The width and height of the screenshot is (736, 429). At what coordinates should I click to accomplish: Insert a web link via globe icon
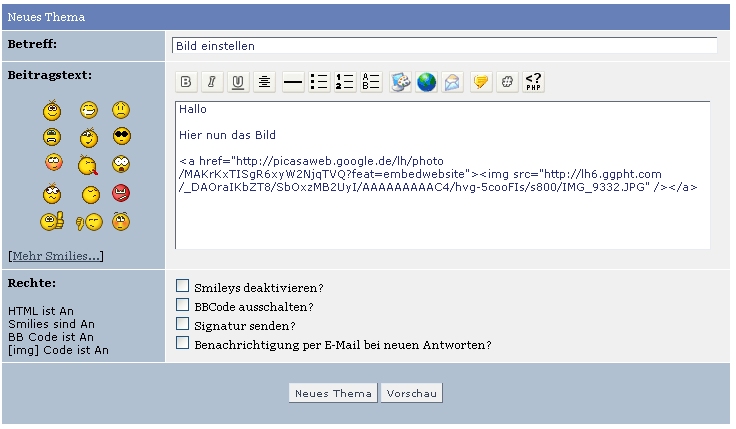point(427,83)
